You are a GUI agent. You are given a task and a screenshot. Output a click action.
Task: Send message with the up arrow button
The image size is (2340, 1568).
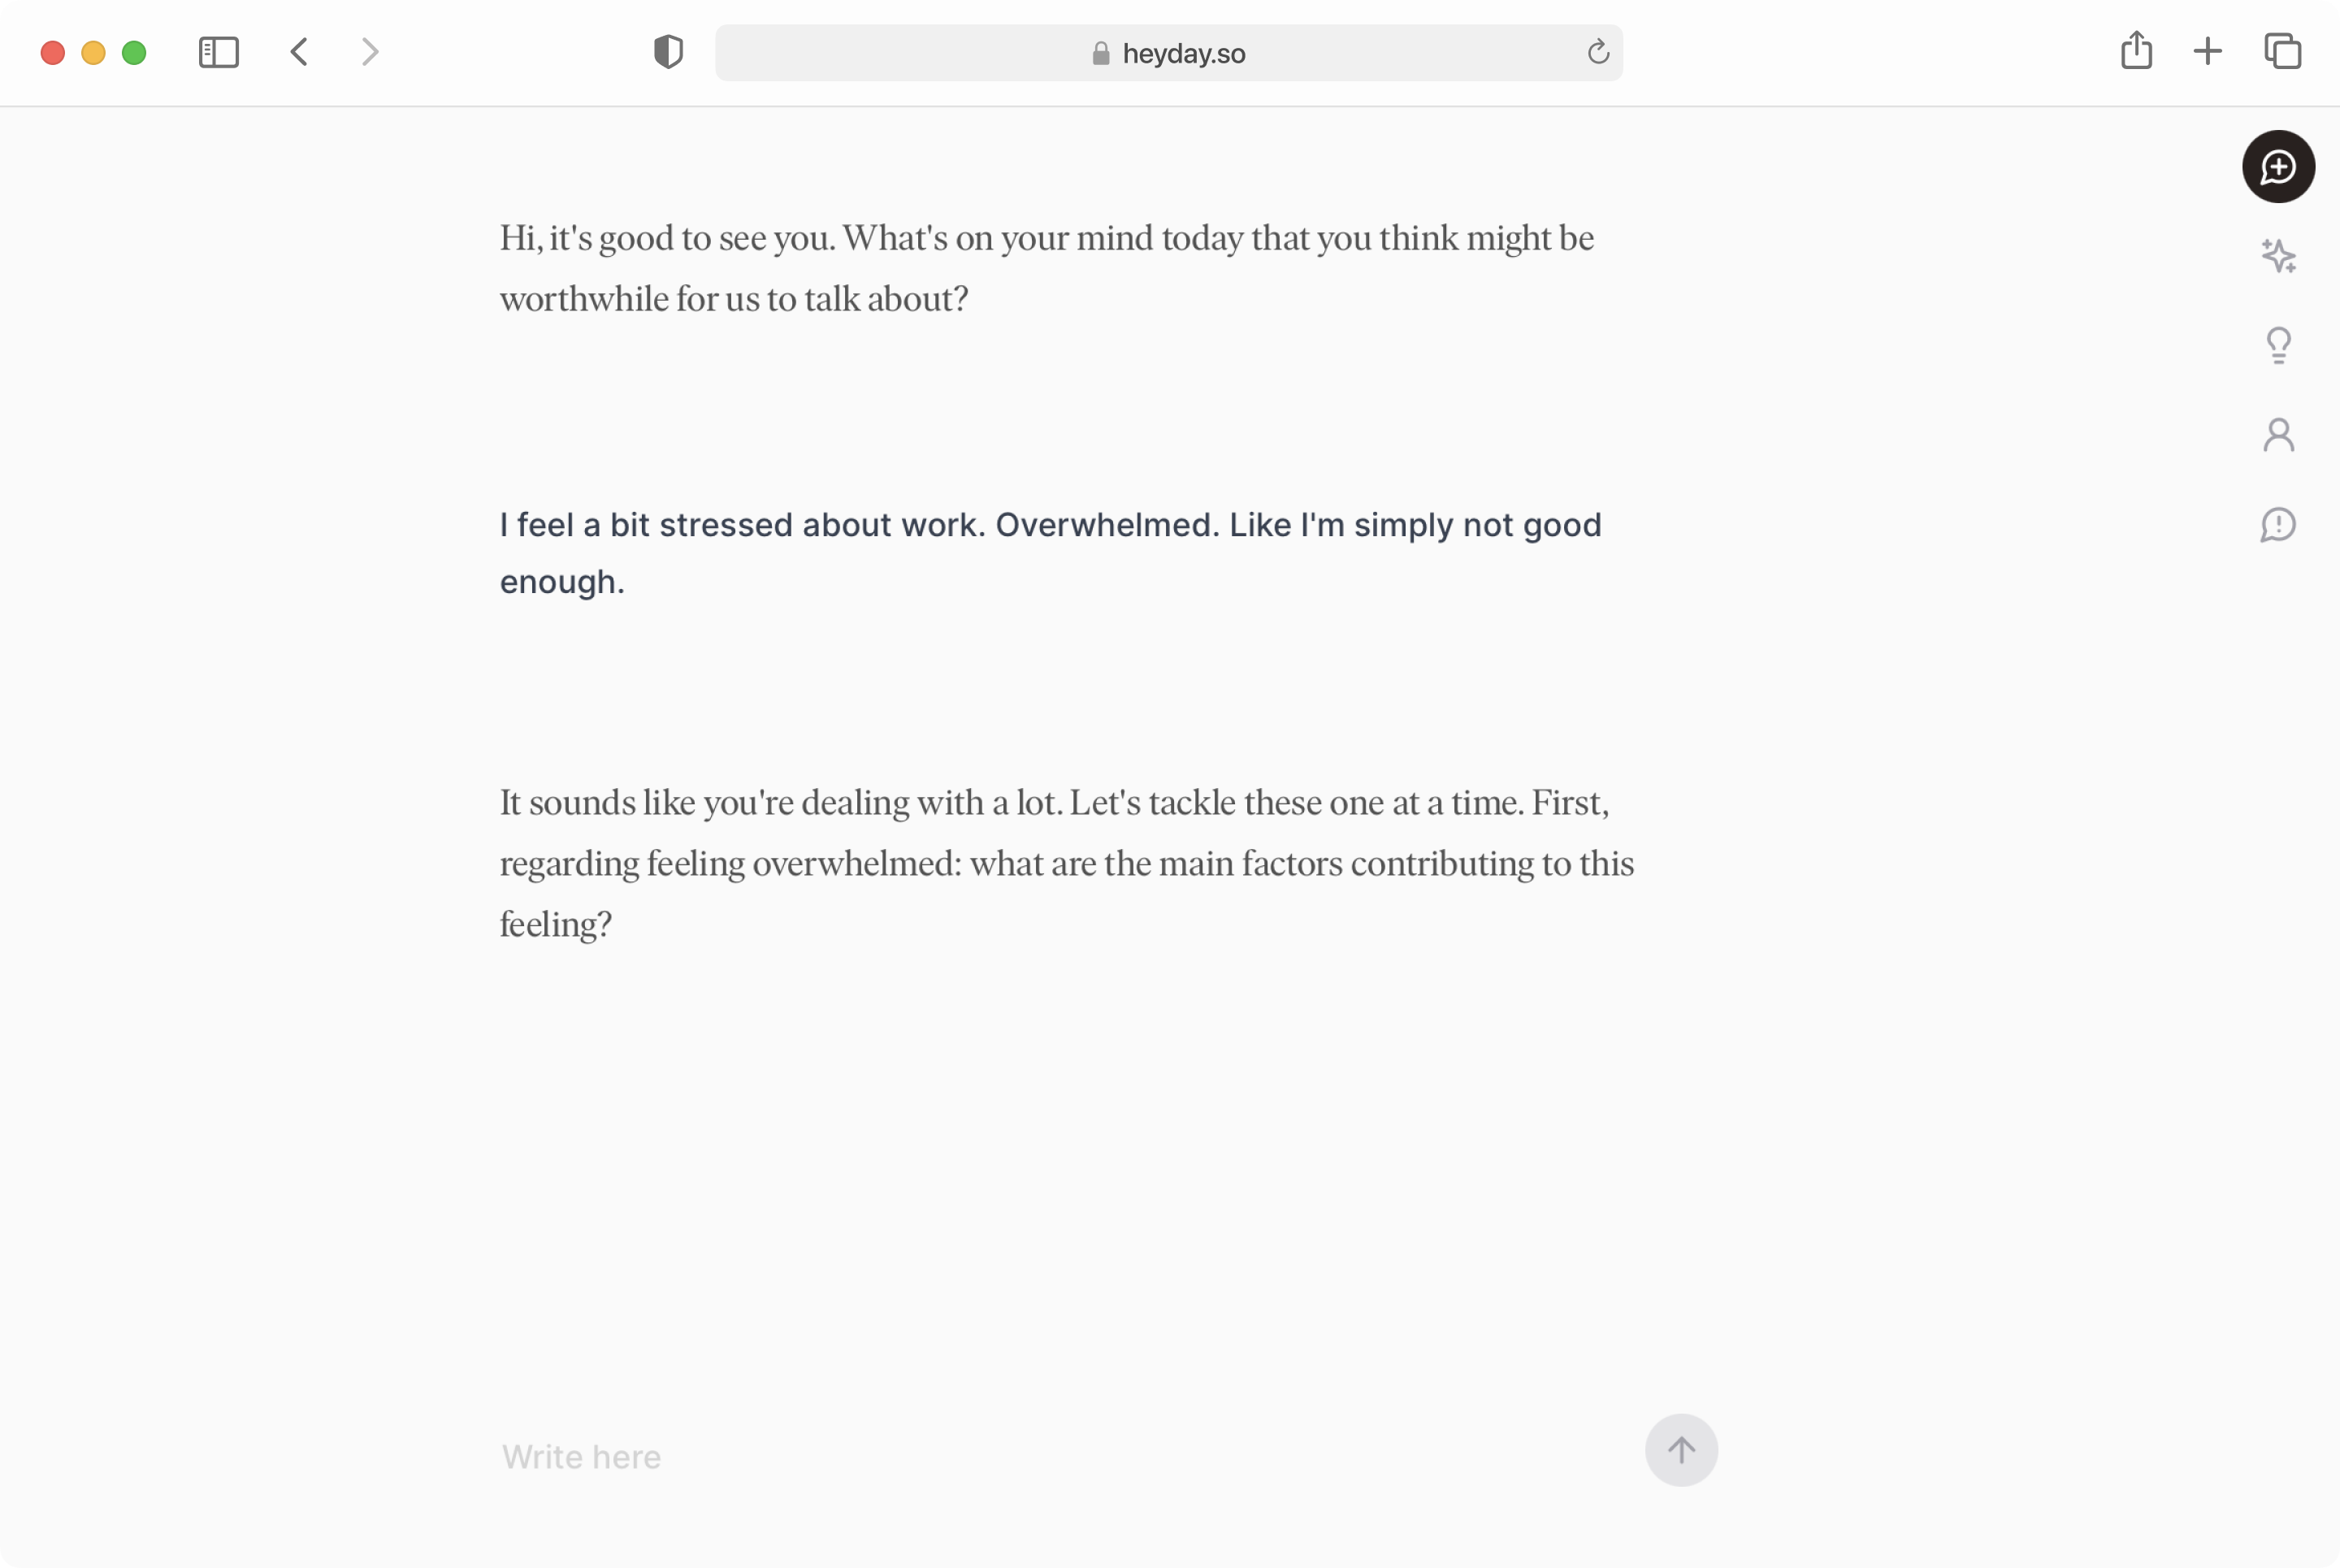[x=1681, y=1450]
